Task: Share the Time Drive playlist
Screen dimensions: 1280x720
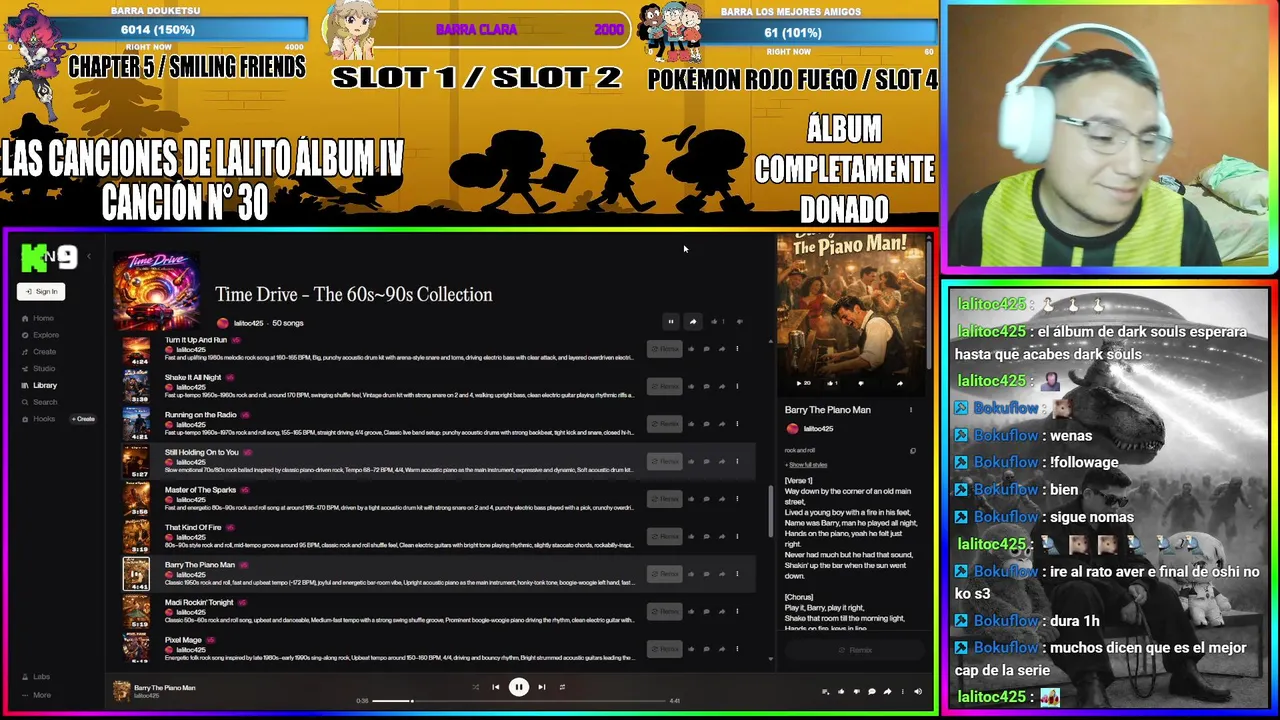Action: (693, 321)
